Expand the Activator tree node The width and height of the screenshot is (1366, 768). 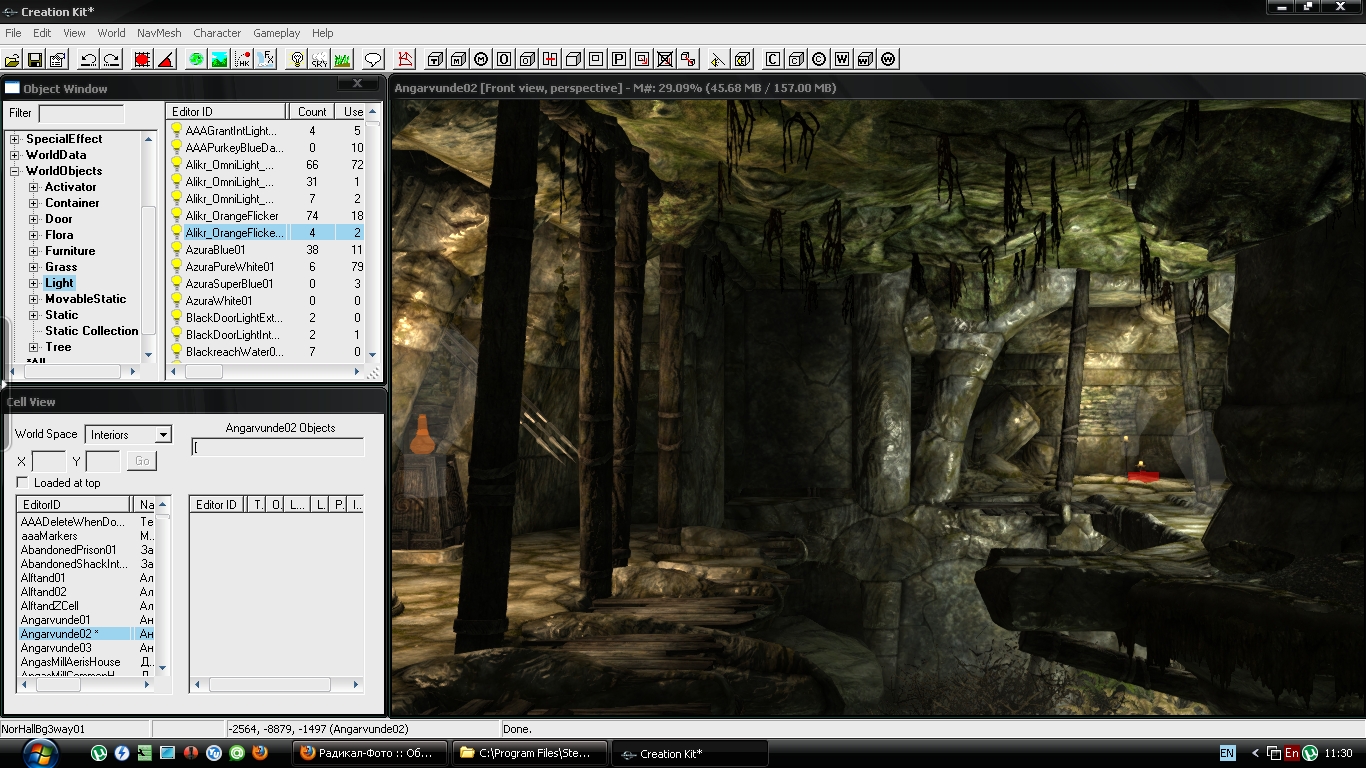pos(34,187)
